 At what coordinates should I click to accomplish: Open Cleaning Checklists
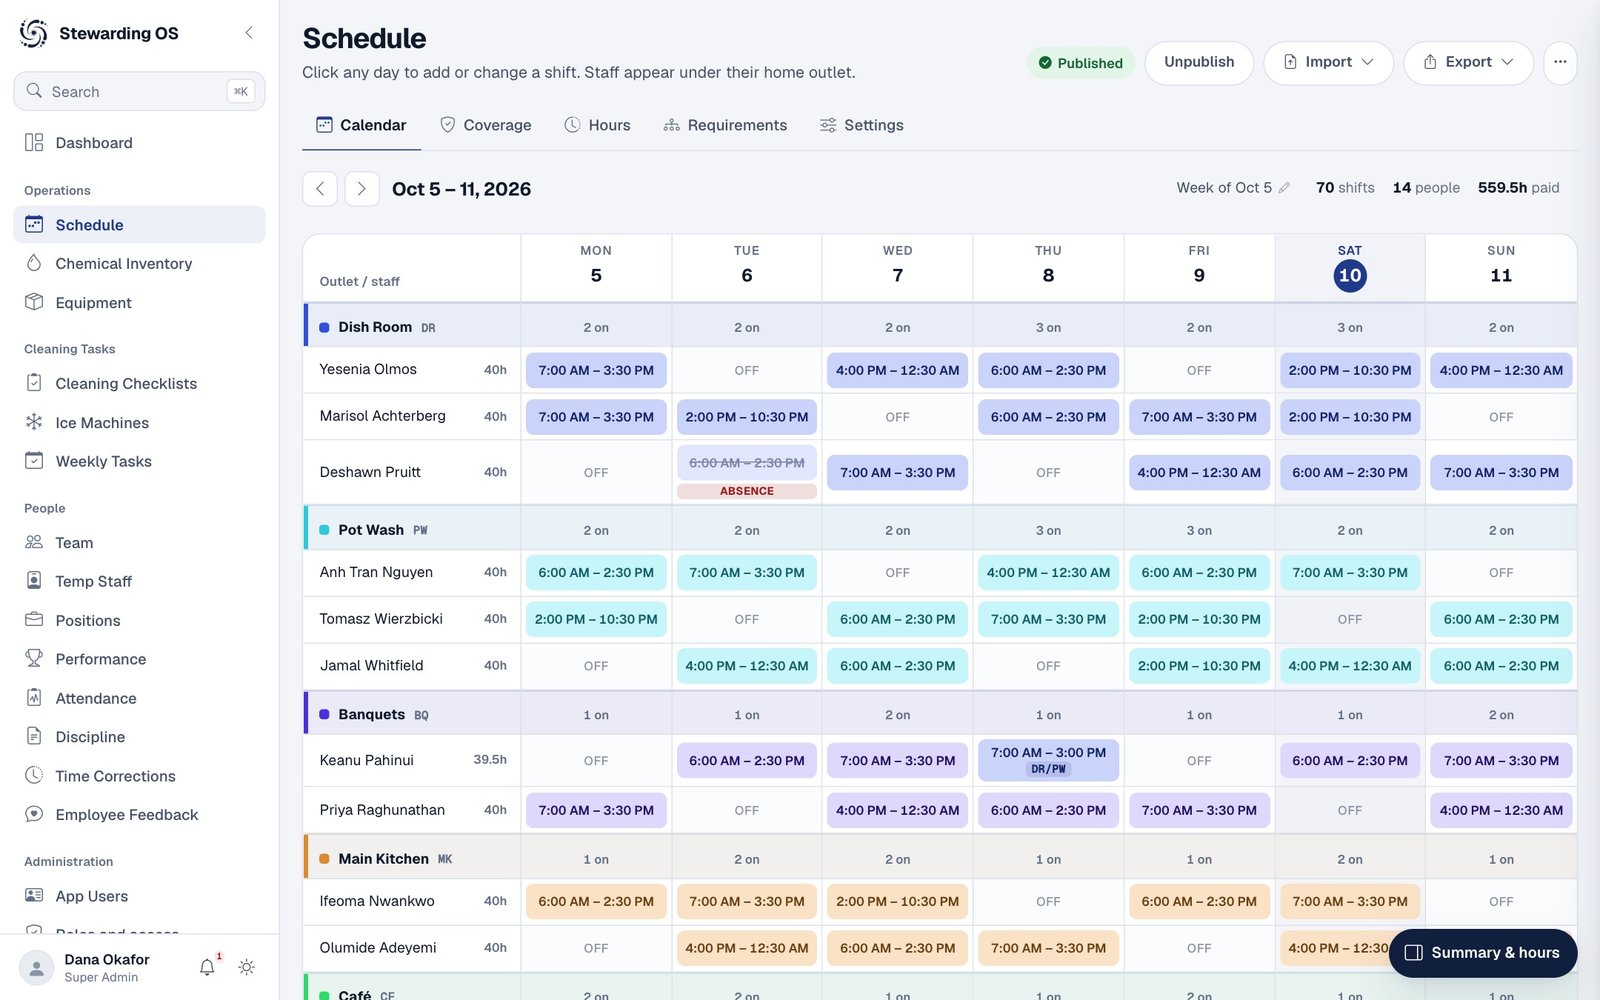coord(139,384)
